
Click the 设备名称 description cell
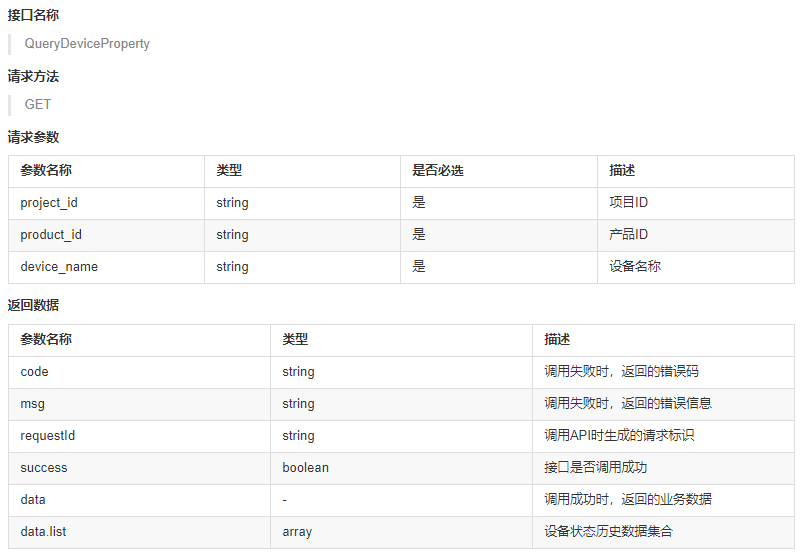coord(696,267)
